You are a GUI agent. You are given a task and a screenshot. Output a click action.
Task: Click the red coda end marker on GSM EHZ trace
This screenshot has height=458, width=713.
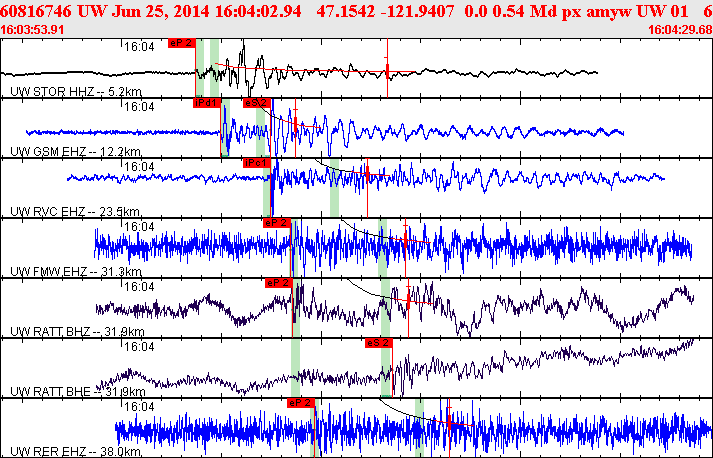296,124
